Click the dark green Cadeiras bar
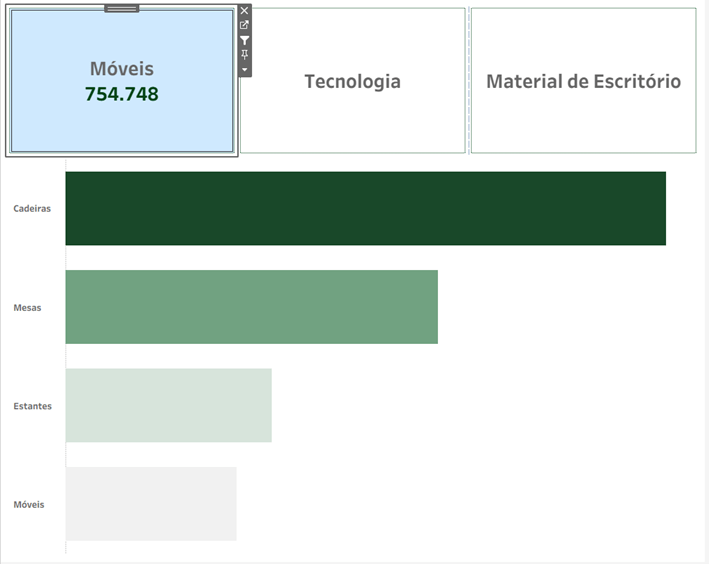Image resolution: width=709 pixels, height=564 pixels. [365, 208]
